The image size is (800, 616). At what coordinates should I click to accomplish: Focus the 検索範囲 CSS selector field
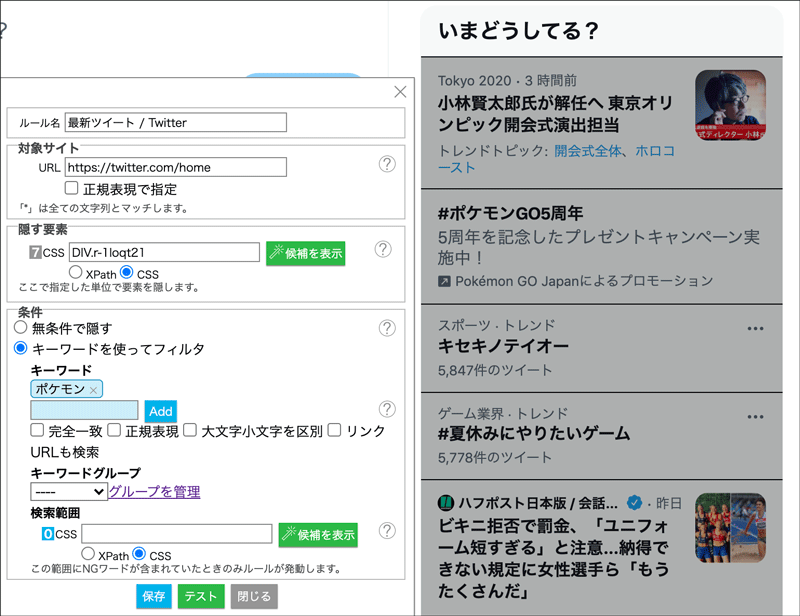coord(177,534)
